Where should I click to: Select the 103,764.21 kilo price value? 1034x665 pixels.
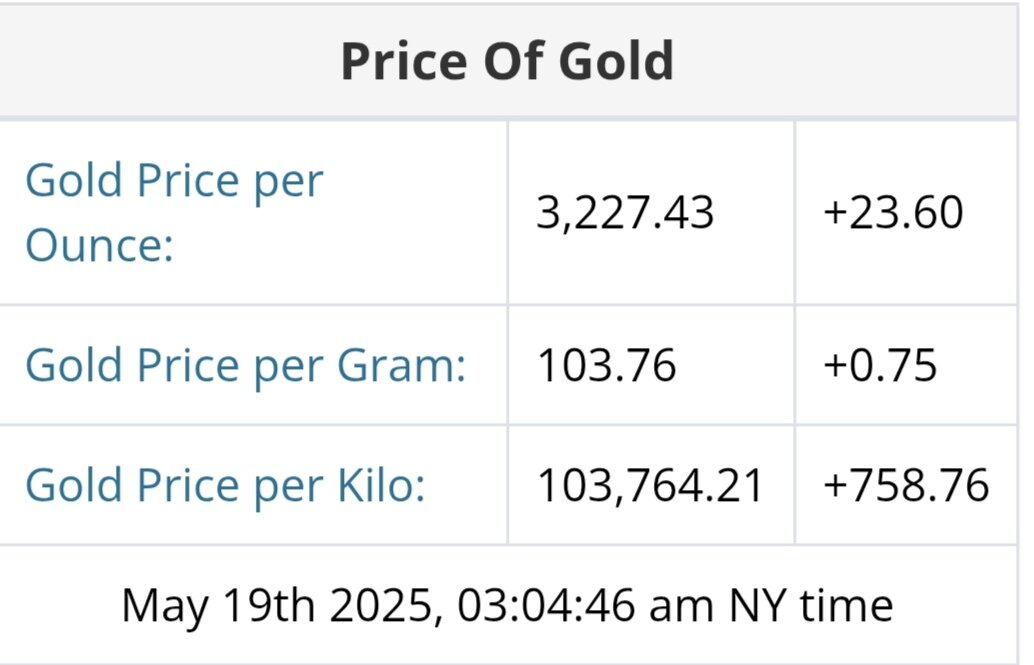click(650, 486)
